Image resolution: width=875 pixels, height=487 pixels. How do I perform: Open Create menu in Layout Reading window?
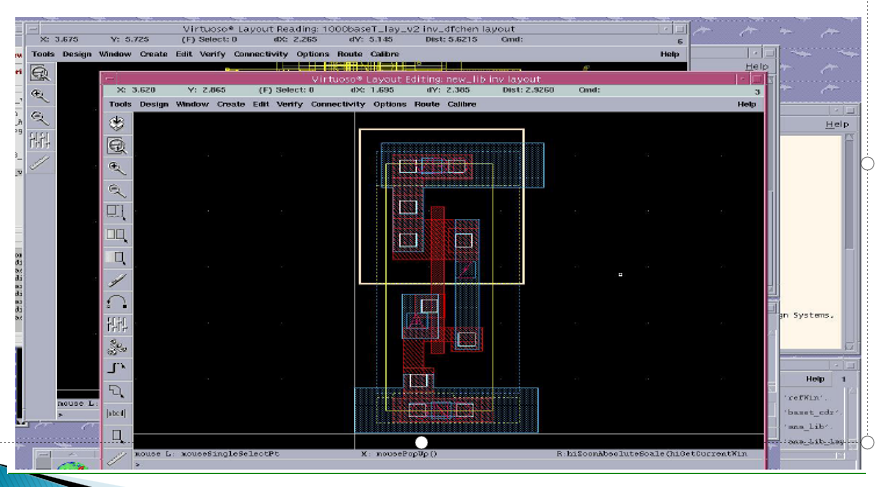click(x=153, y=54)
